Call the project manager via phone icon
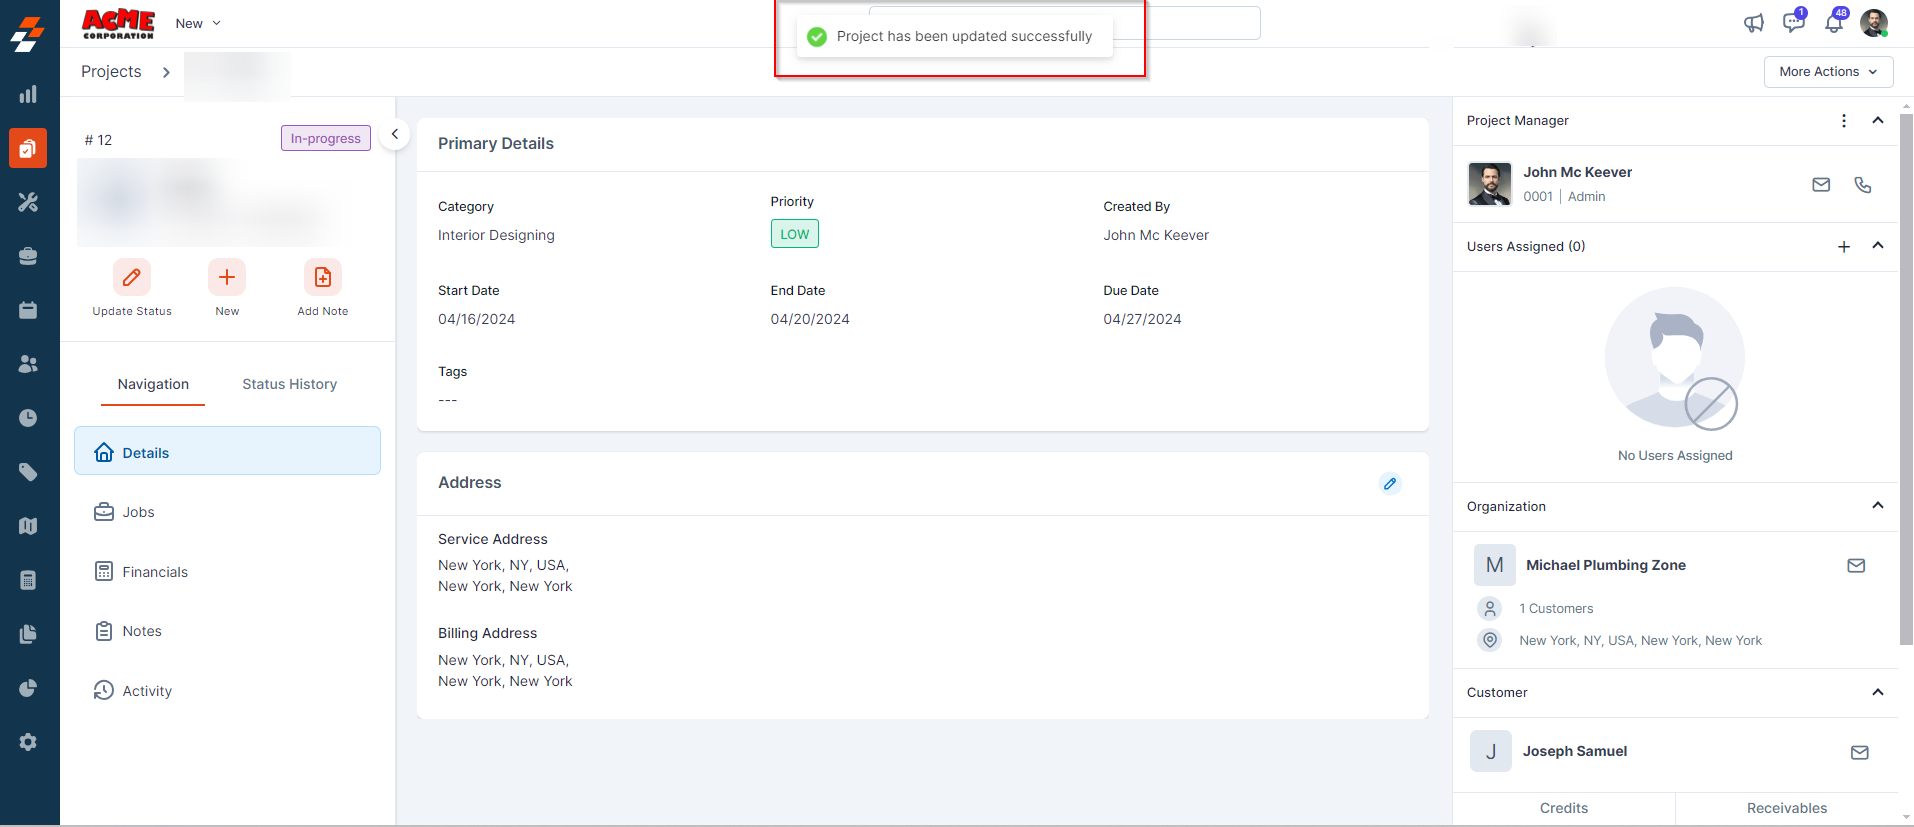This screenshot has height=827, width=1914. pos(1862,185)
